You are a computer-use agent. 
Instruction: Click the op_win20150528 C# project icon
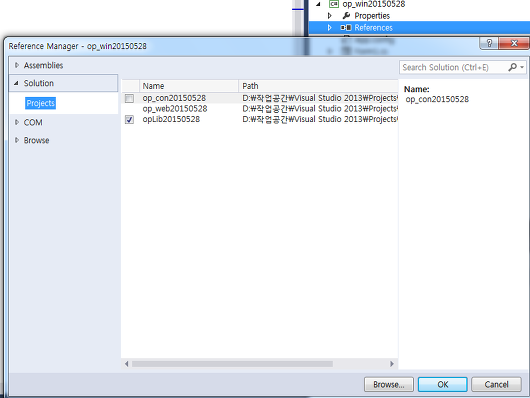334,4
